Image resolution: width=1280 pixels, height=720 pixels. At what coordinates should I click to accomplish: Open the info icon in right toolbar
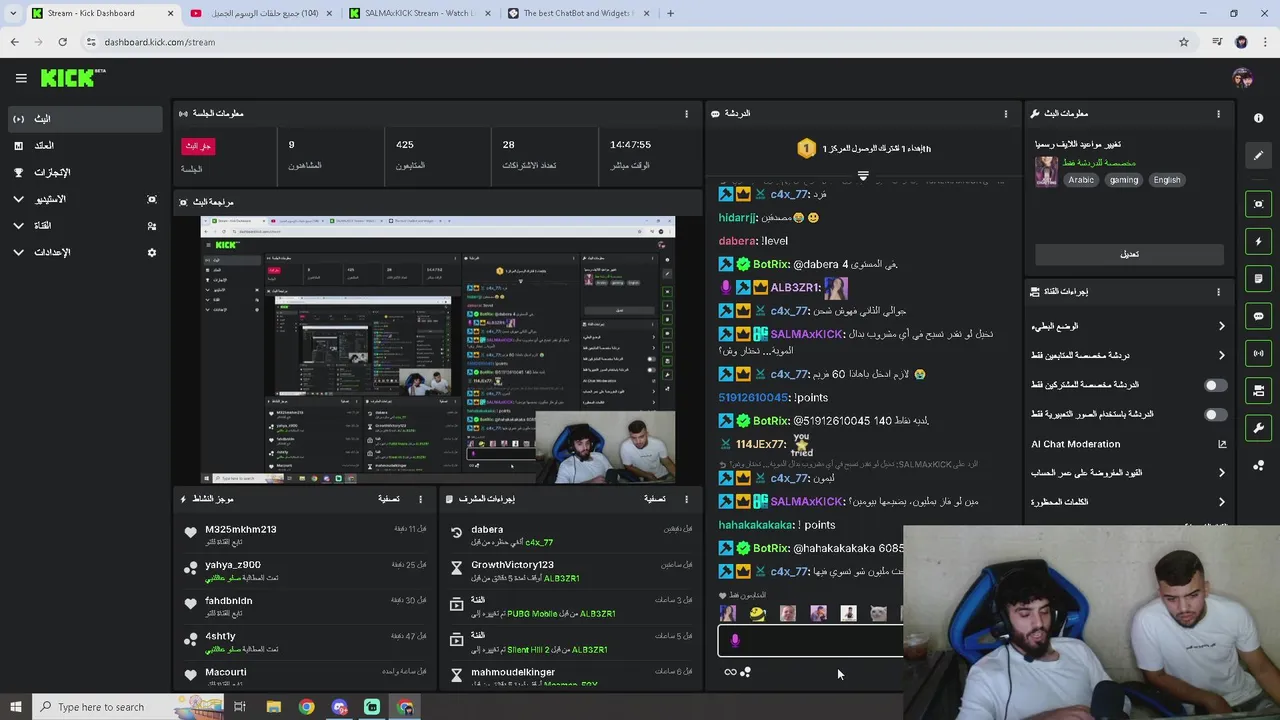pos(1258,118)
